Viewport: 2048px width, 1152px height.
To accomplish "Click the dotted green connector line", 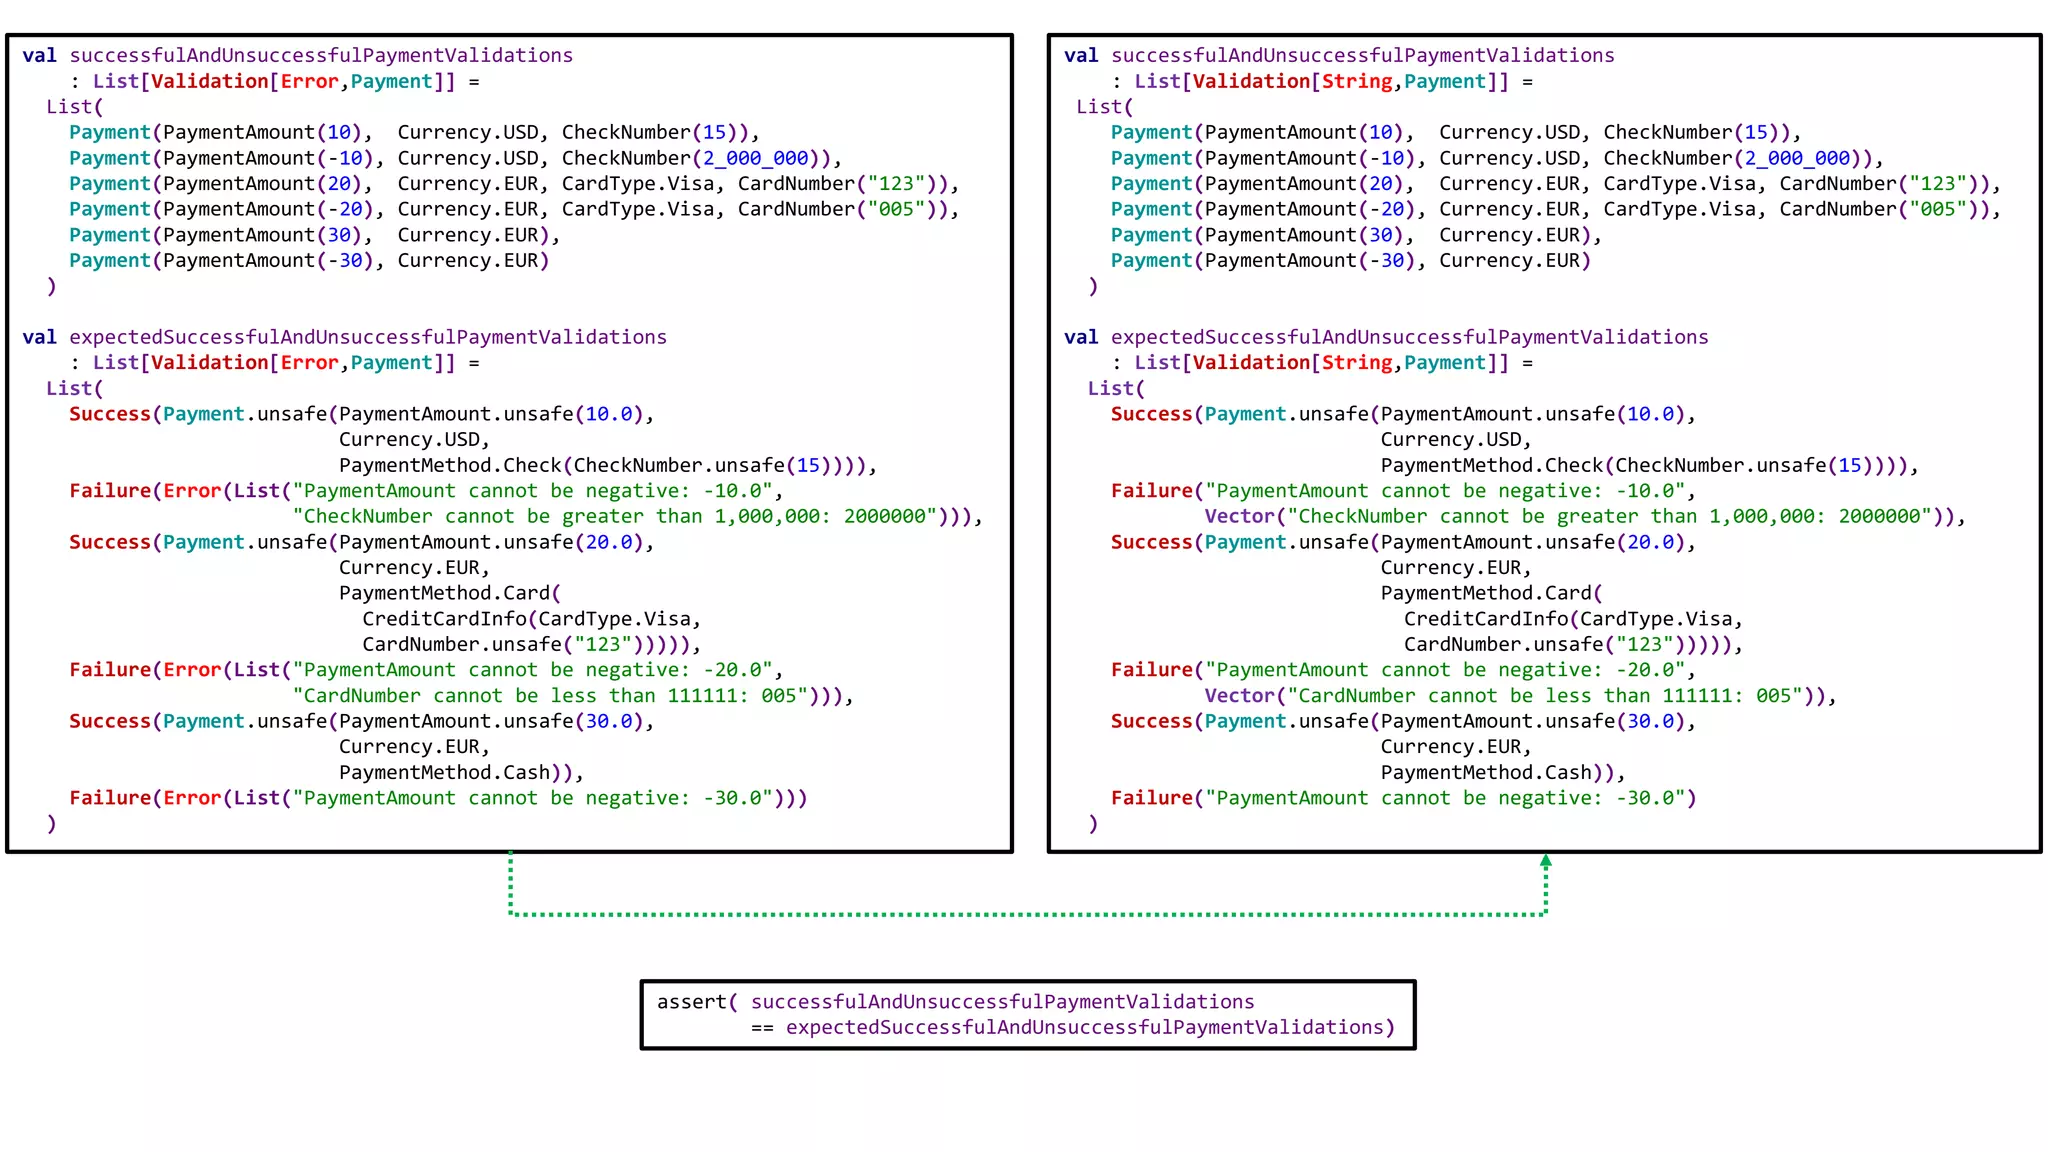I will pos(1027,914).
